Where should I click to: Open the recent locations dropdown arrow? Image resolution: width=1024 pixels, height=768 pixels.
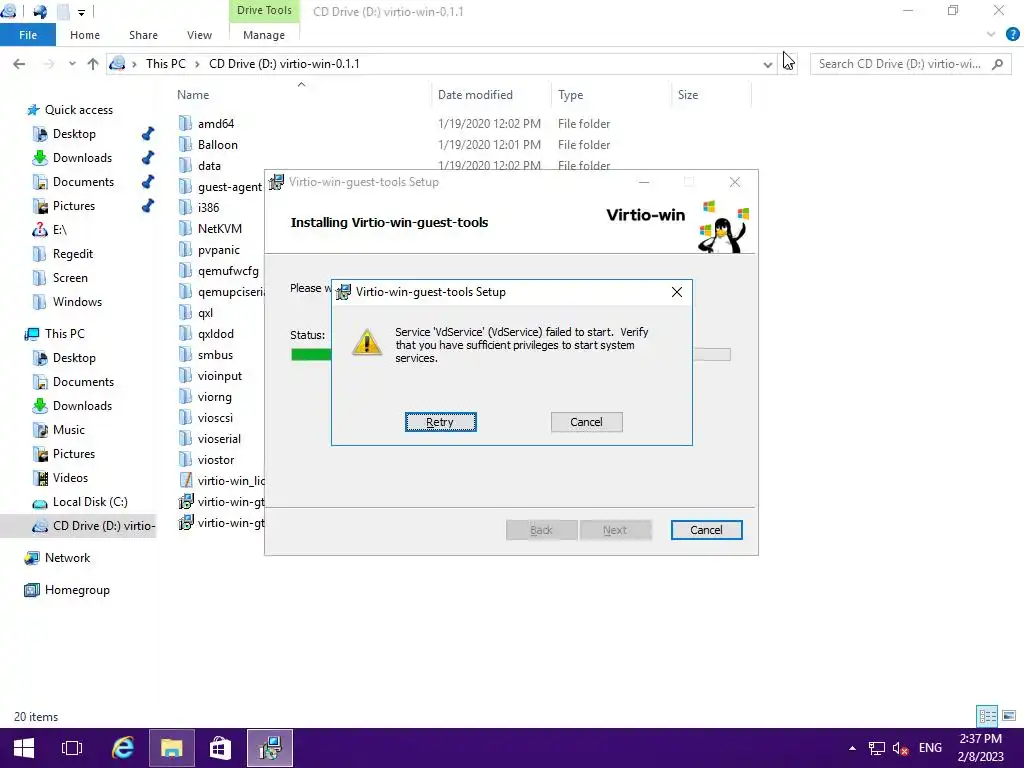tap(72, 63)
